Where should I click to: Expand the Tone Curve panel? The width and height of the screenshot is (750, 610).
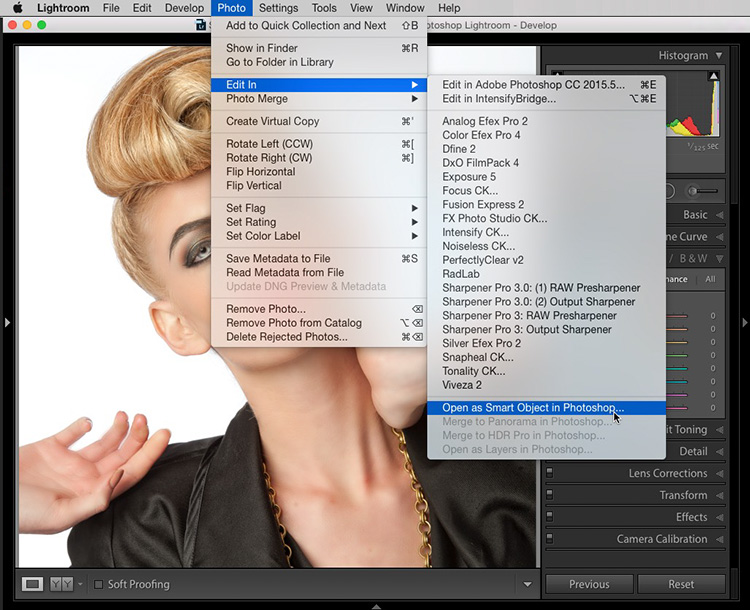pos(719,237)
